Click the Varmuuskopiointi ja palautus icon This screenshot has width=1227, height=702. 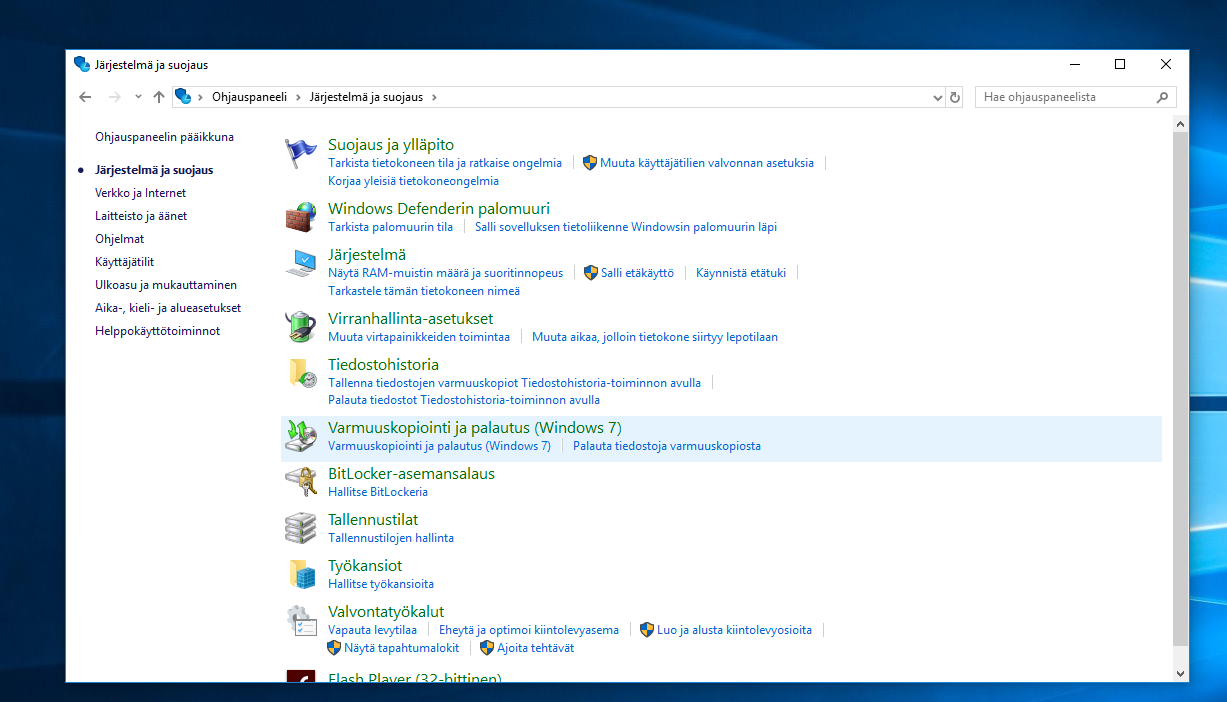tap(301, 435)
